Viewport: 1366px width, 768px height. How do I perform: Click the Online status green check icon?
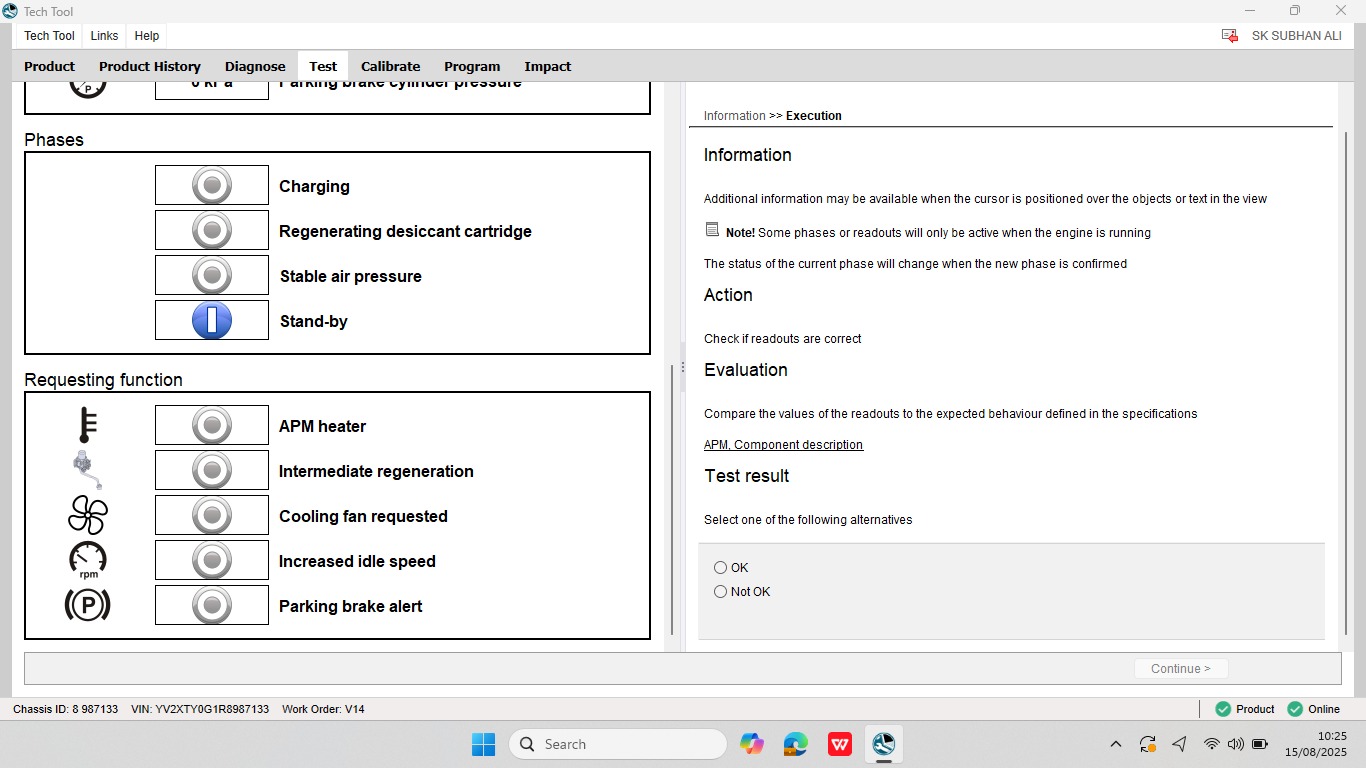coord(1295,709)
